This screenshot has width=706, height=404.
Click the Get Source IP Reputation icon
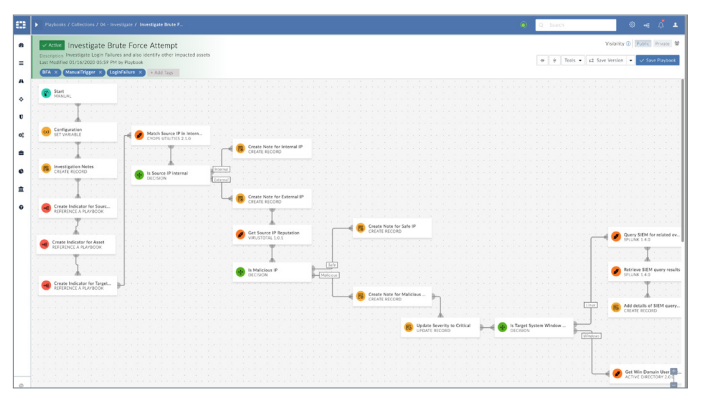[240, 234]
